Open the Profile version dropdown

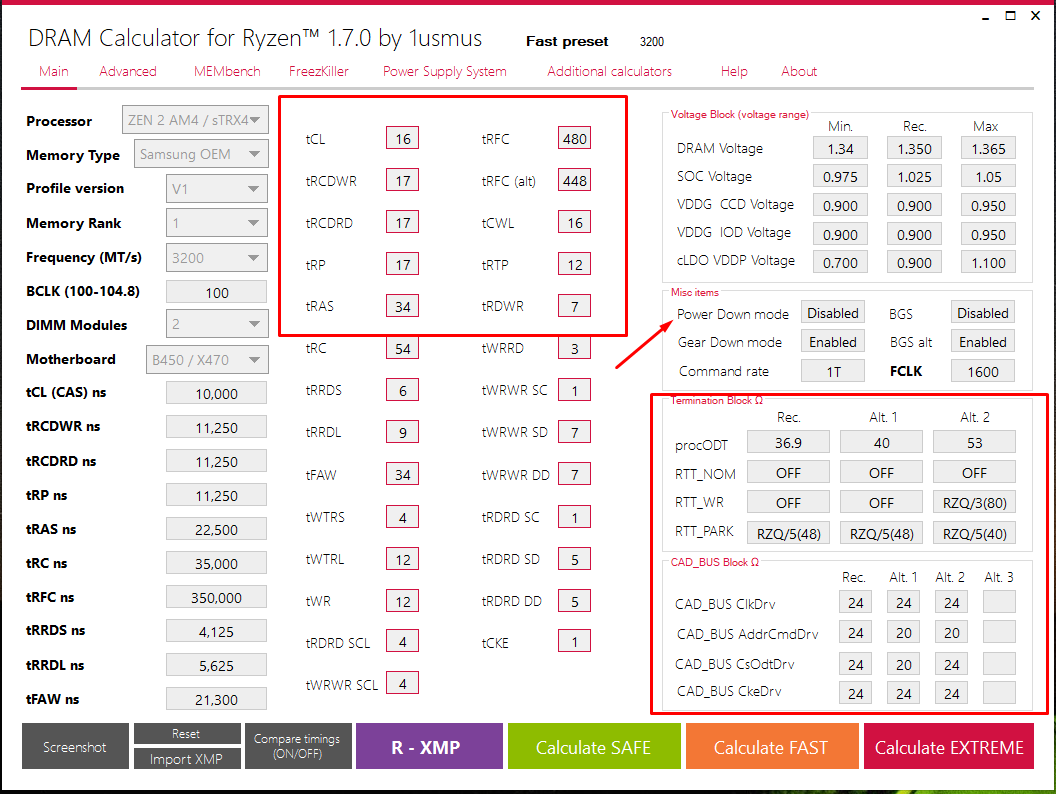(217, 189)
